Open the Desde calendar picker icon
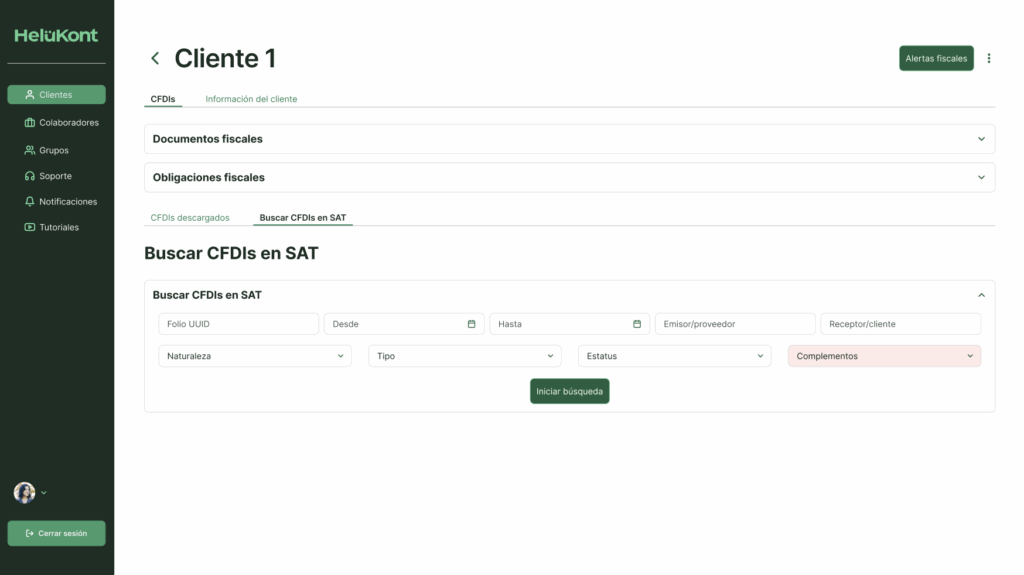 pyautogui.click(x=471, y=324)
